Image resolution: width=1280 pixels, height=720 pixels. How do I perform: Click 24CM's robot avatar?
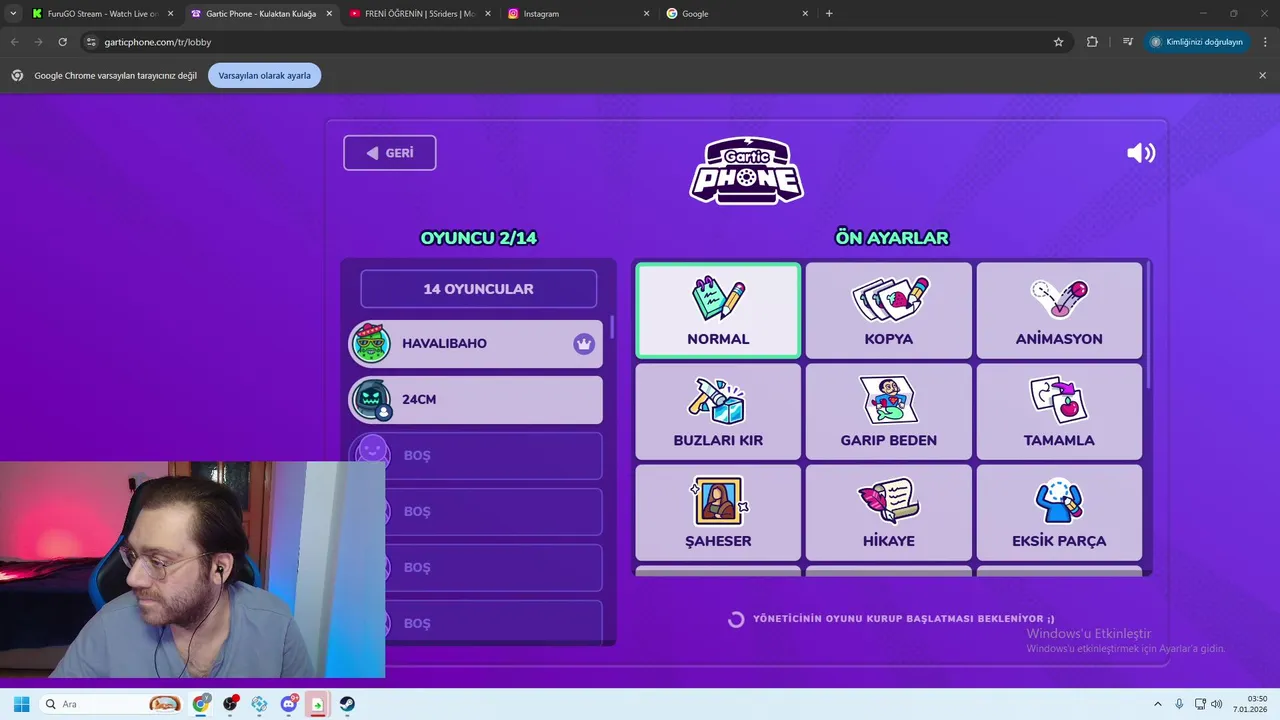(x=371, y=400)
